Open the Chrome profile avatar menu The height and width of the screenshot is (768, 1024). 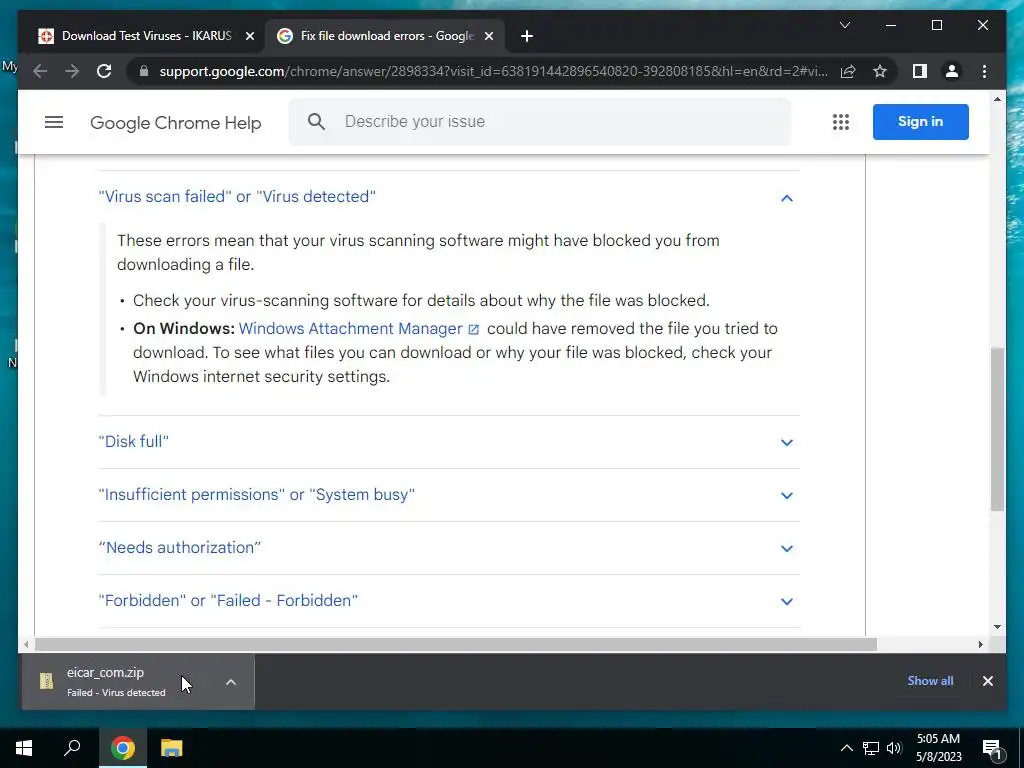click(x=952, y=71)
